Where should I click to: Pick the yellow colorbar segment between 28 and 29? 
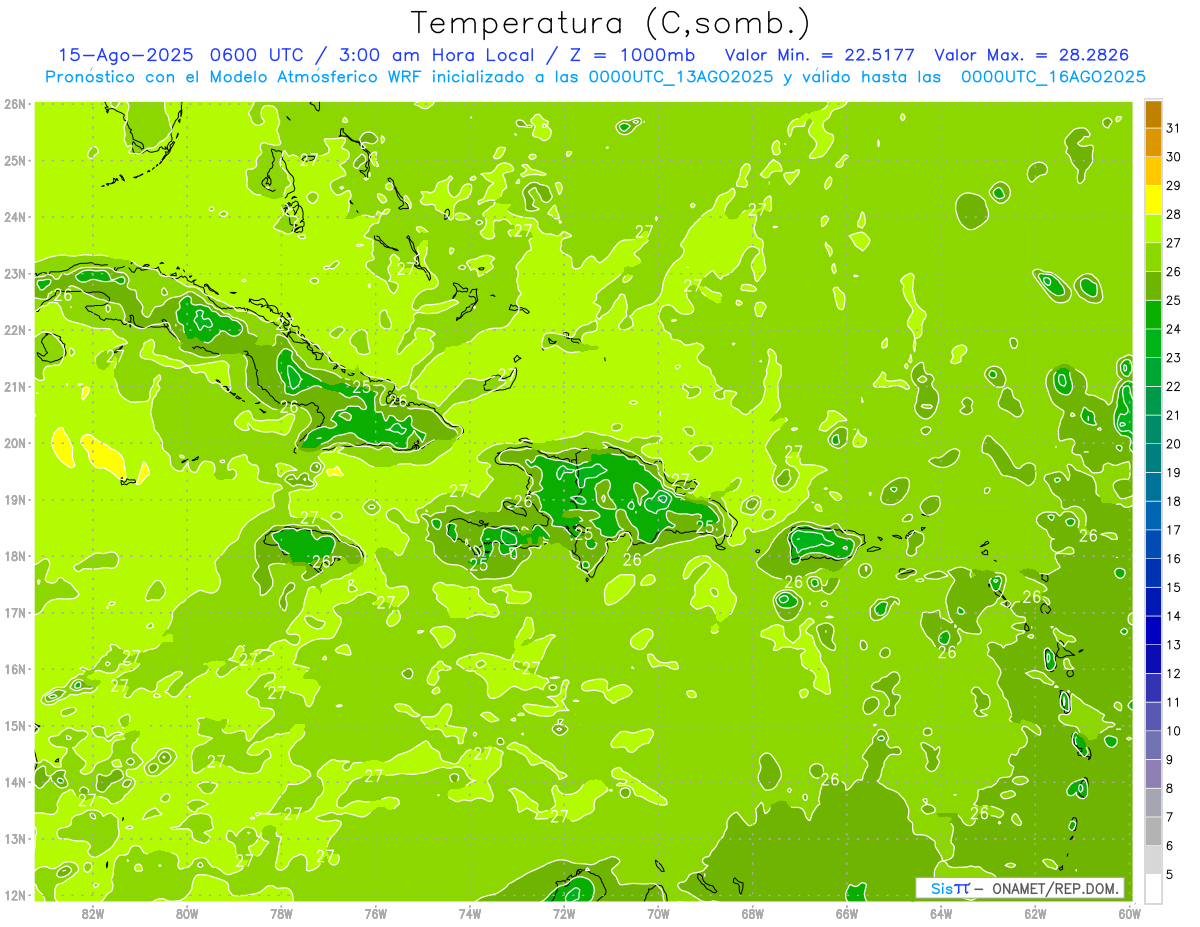pos(1154,200)
